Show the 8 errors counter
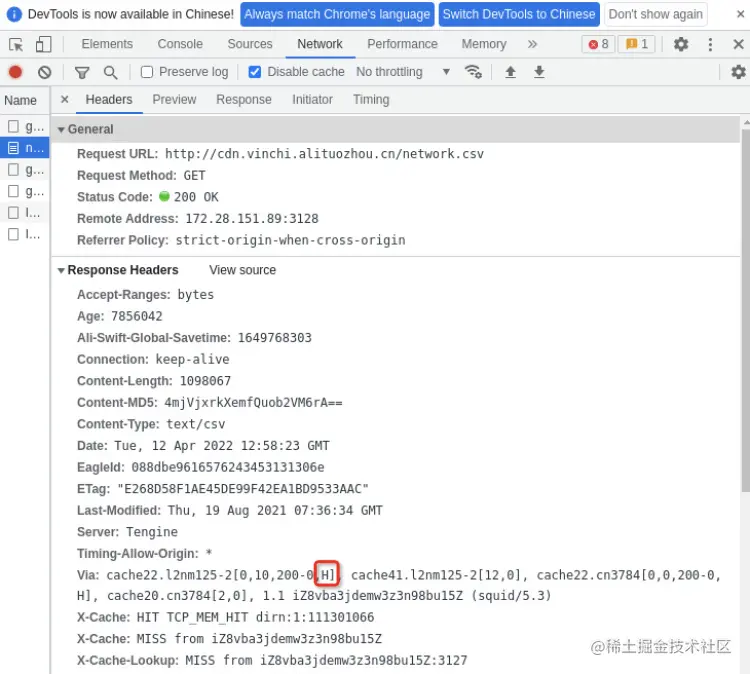The image size is (750, 674). pos(598,44)
